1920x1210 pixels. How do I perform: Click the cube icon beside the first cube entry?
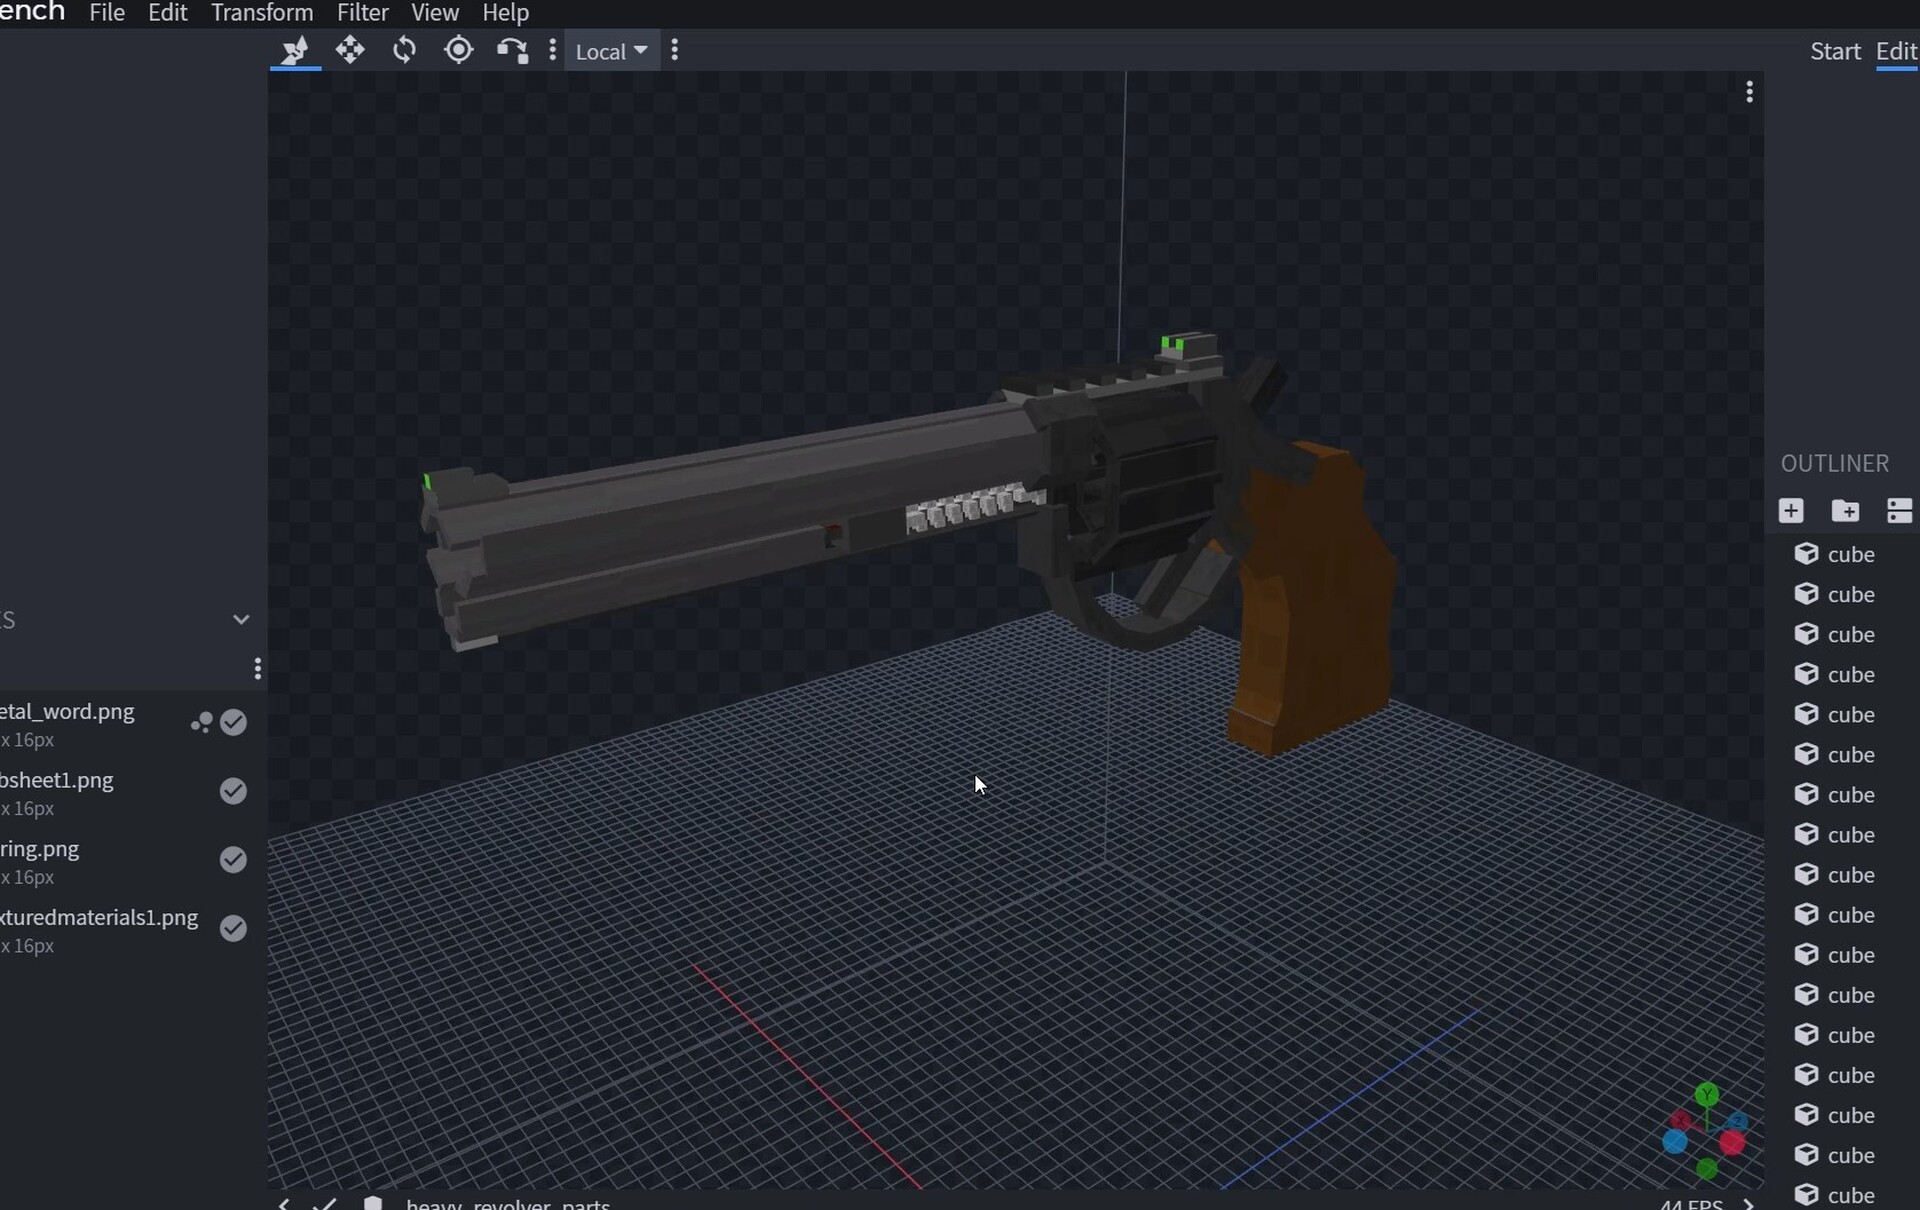coord(1808,554)
